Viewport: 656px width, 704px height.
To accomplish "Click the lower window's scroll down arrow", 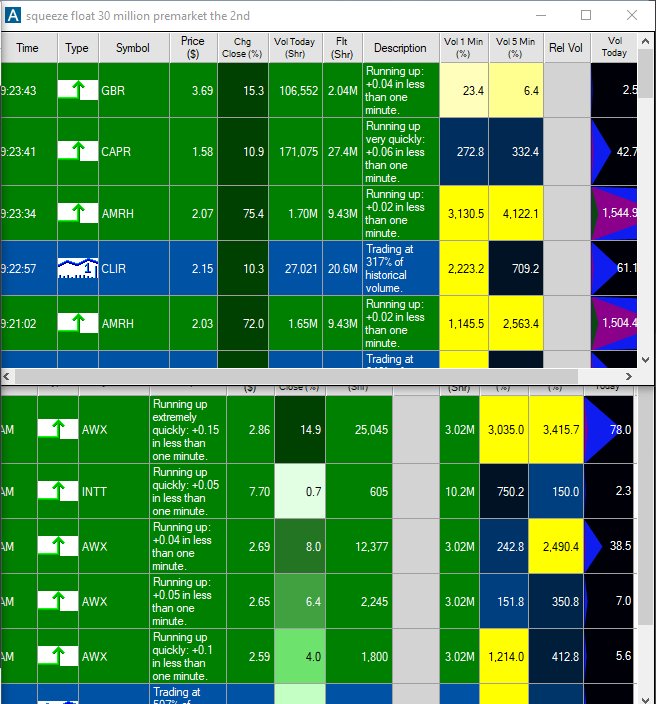I will click(645, 699).
